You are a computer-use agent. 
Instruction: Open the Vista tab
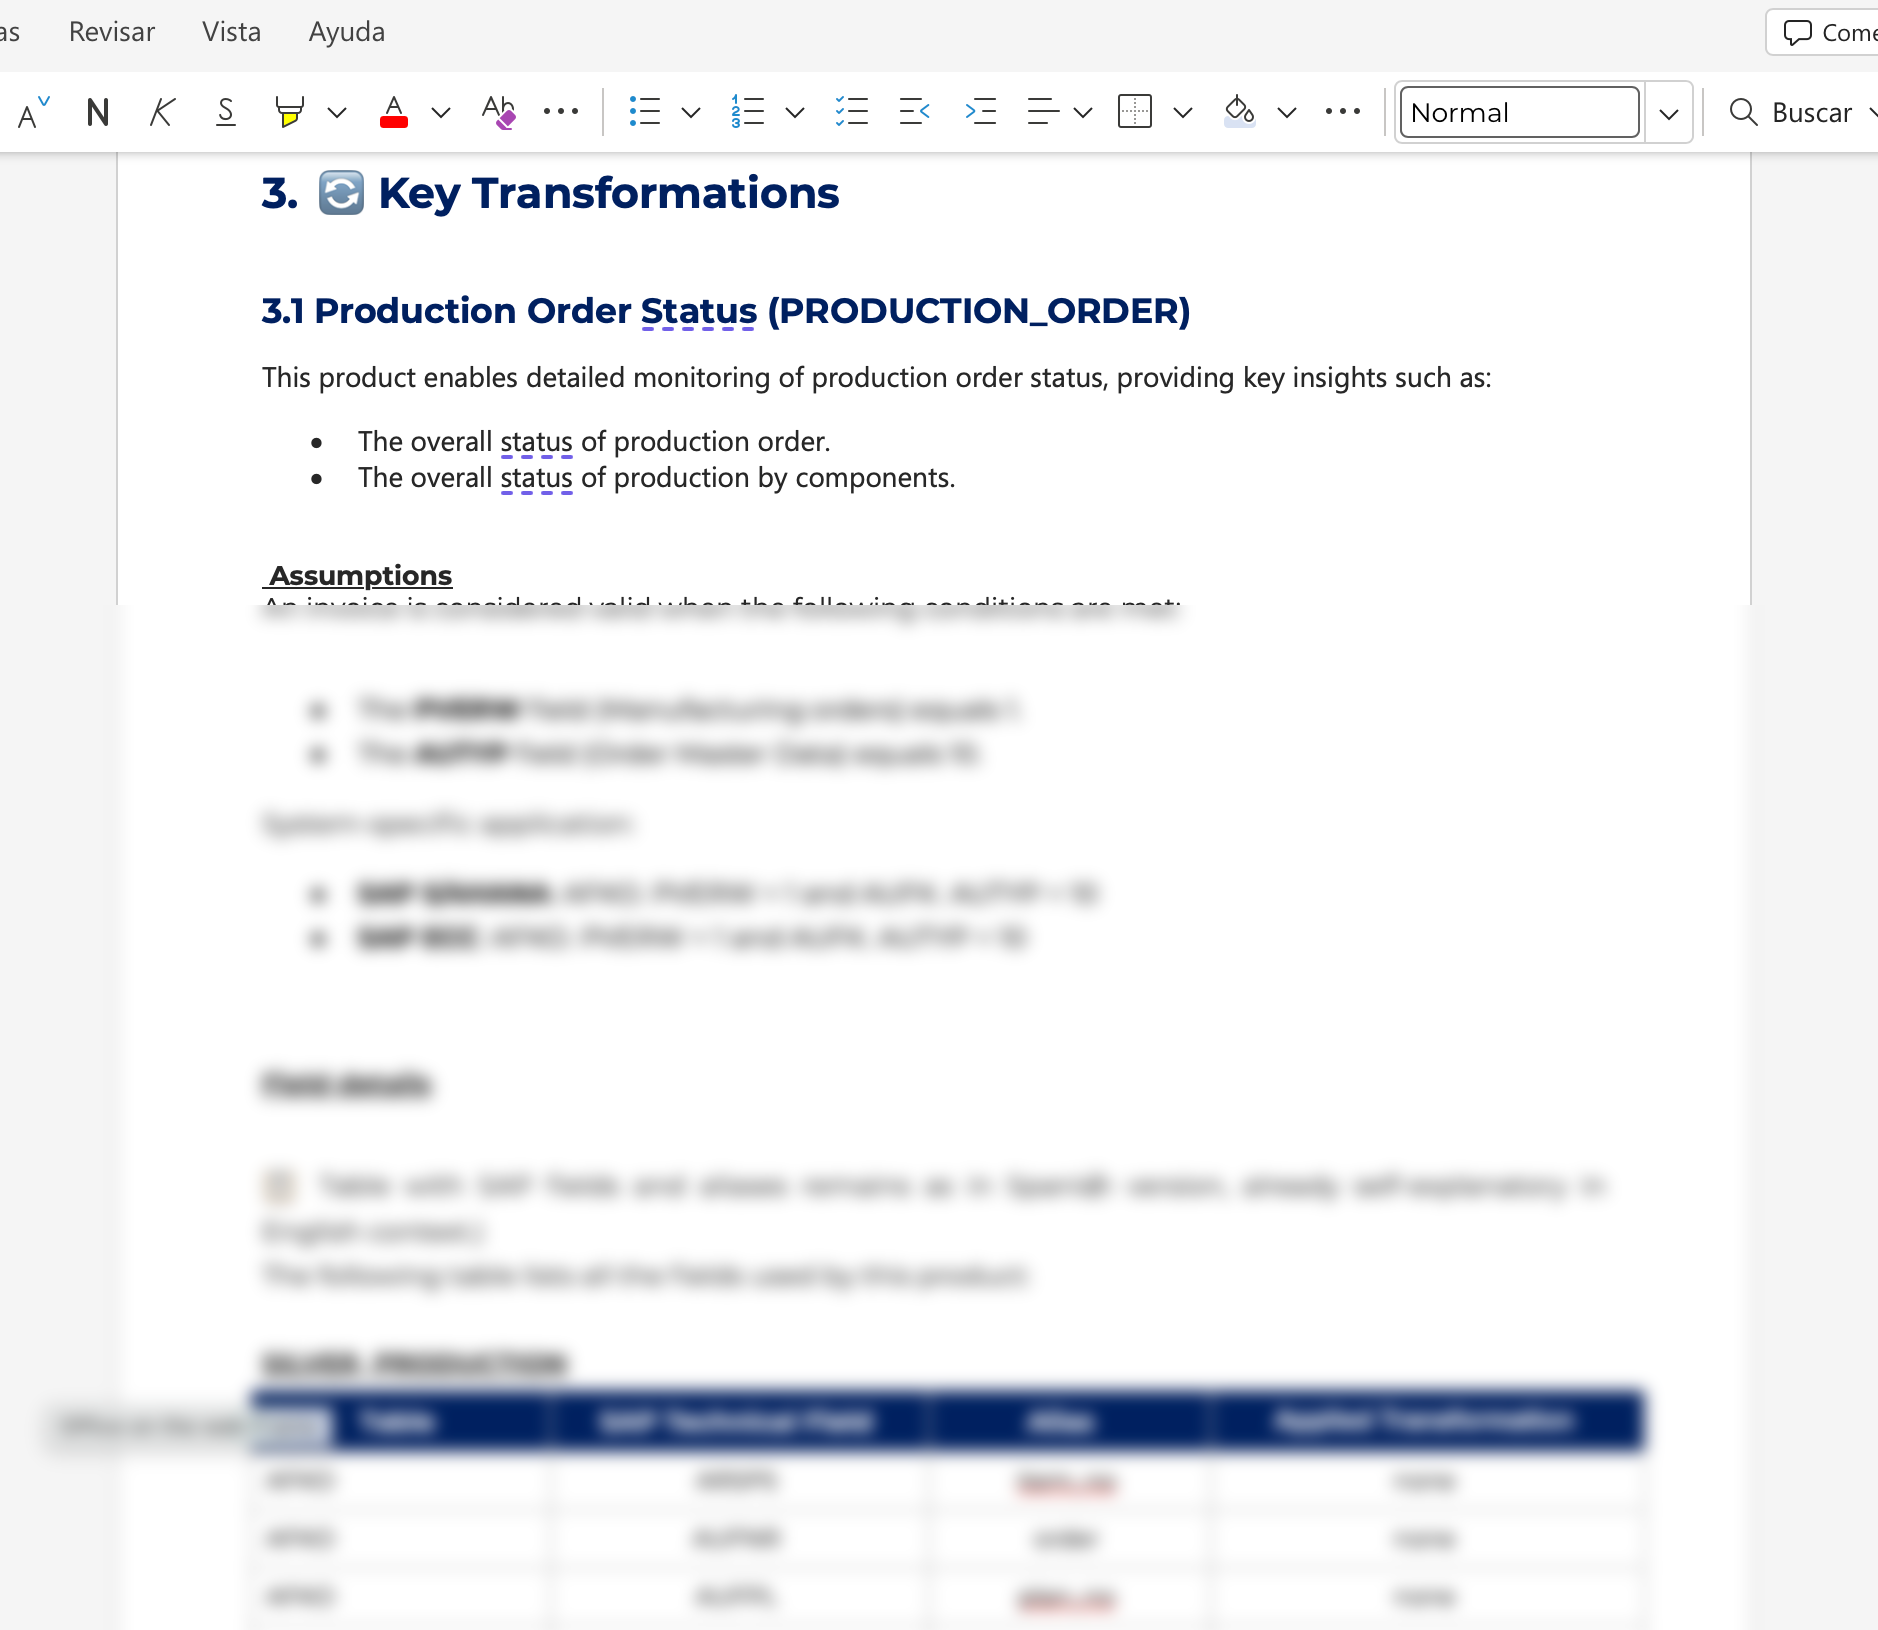click(231, 32)
